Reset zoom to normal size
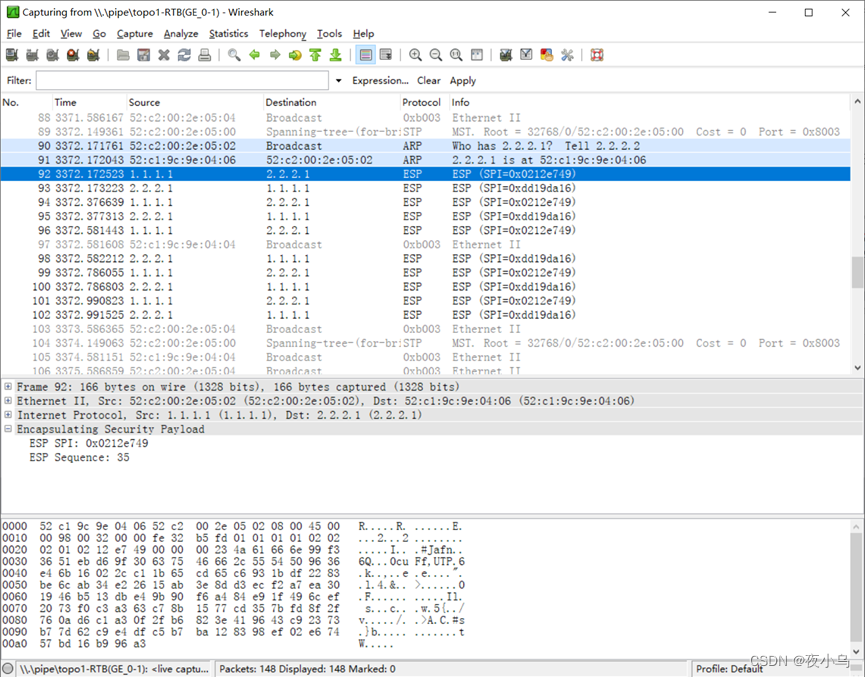Image resolution: width=865 pixels, height=677 pixels. point(456,55)
